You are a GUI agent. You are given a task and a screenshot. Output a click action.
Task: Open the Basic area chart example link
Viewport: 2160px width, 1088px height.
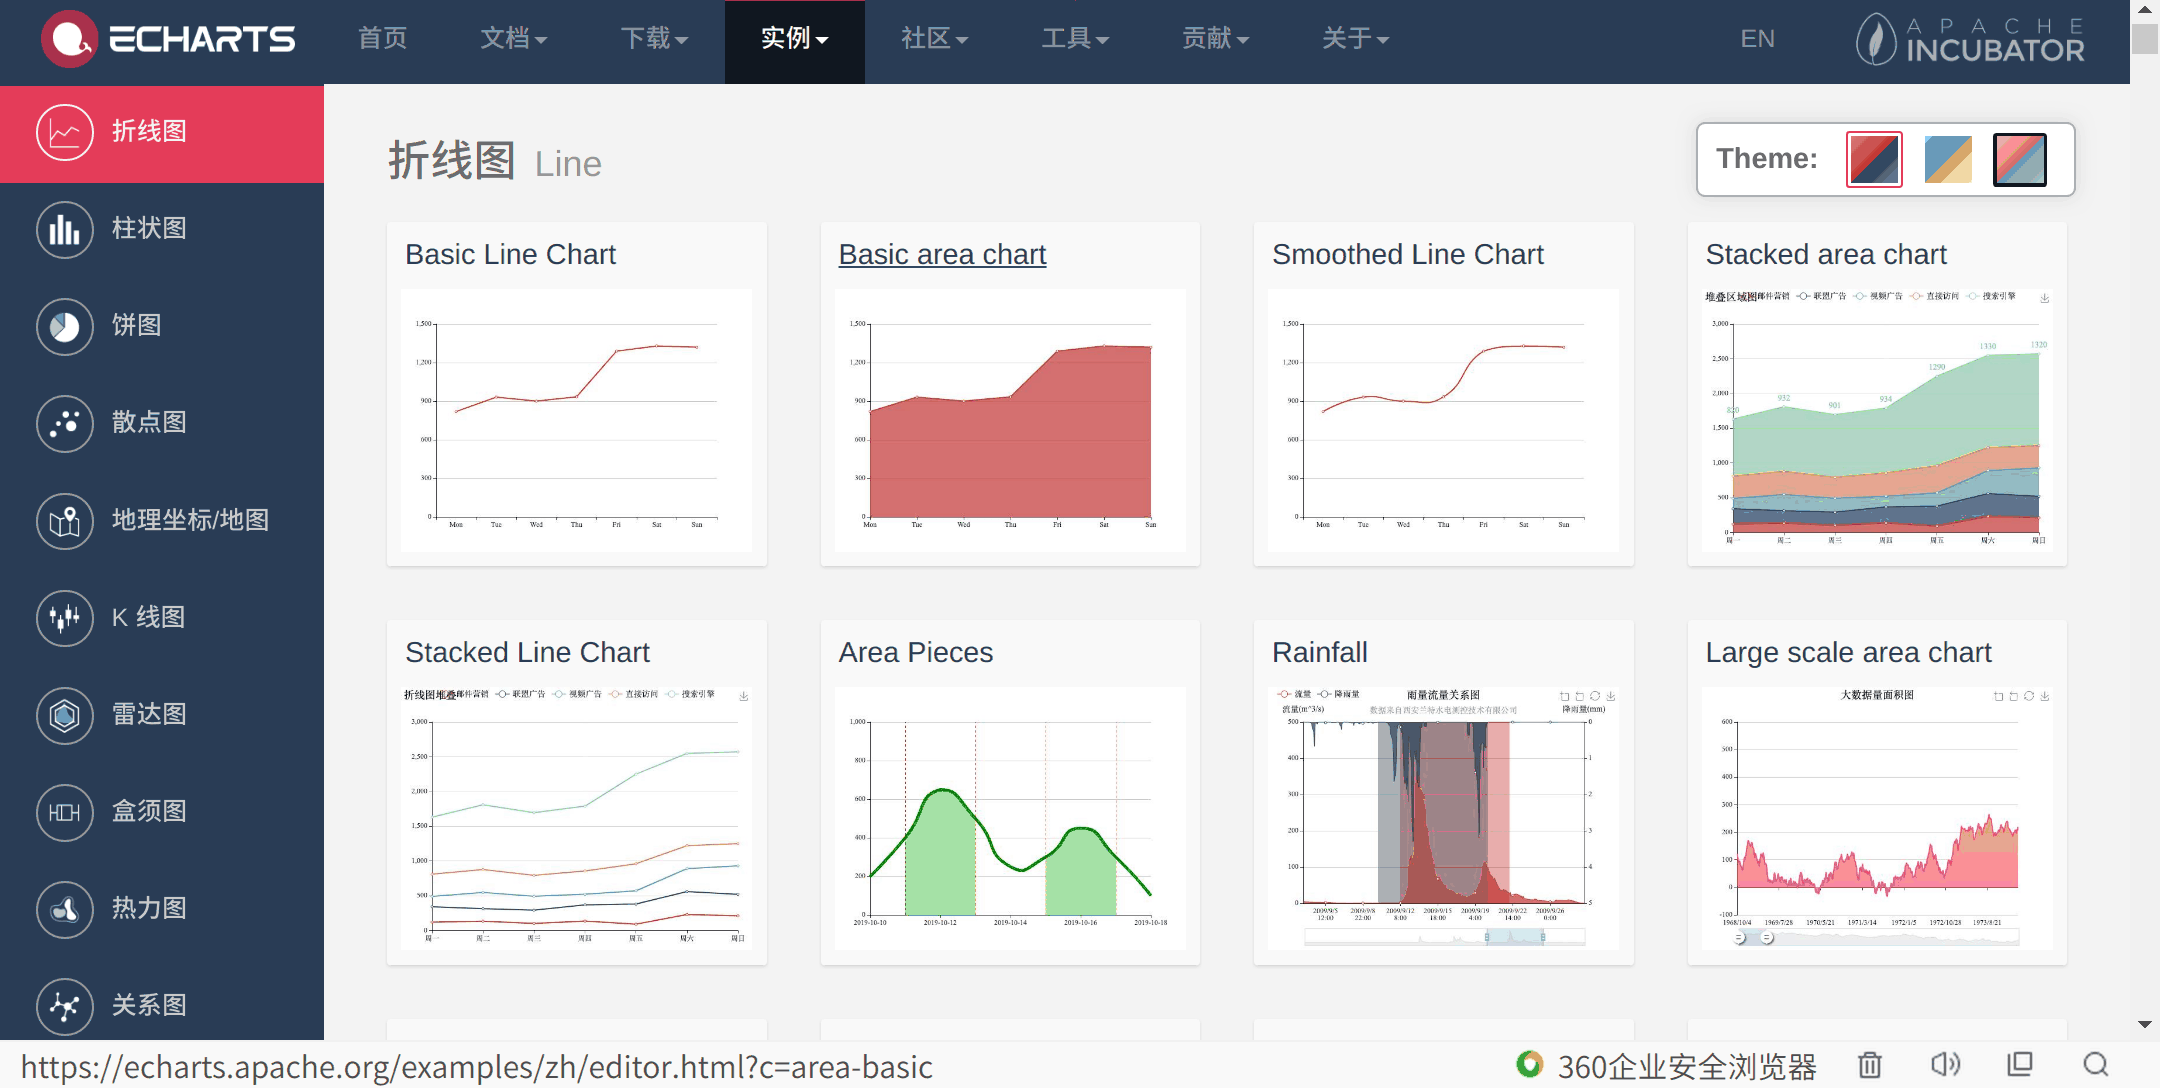941,254
